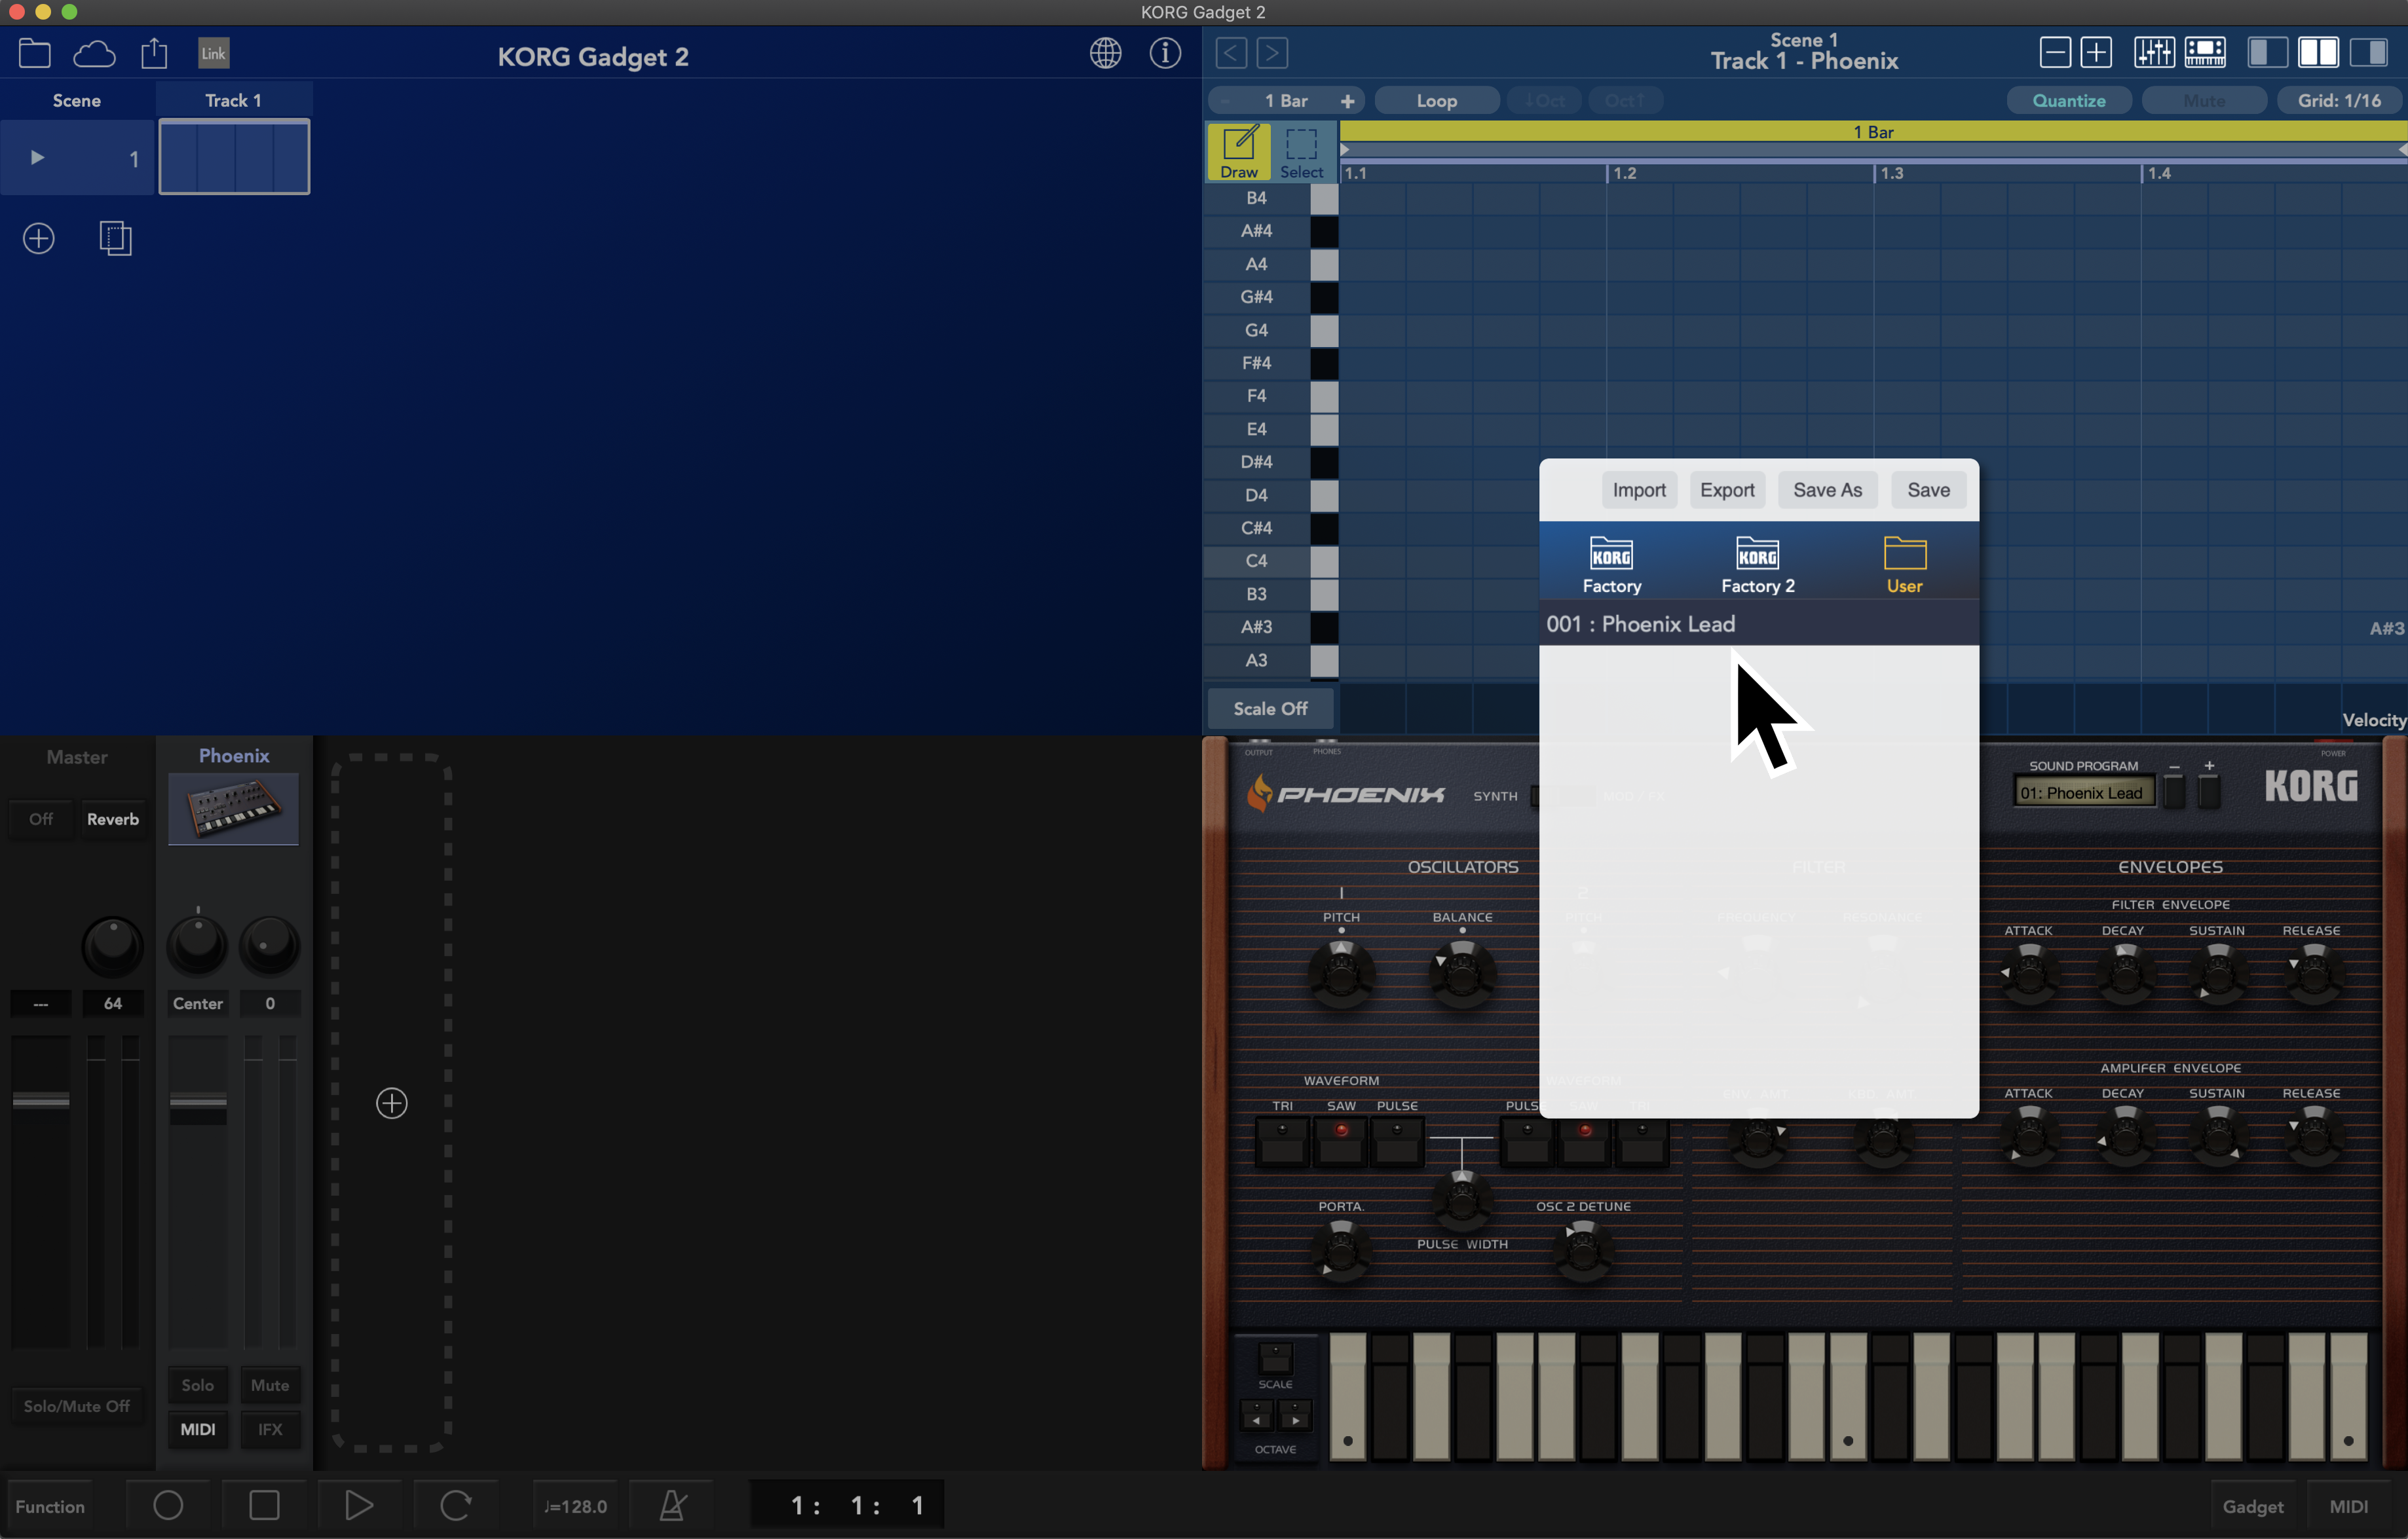Switch to split-panel layout icon
Image resolution: width=2408 pixels, height=1539 pixels.
tap(2318, 52)
